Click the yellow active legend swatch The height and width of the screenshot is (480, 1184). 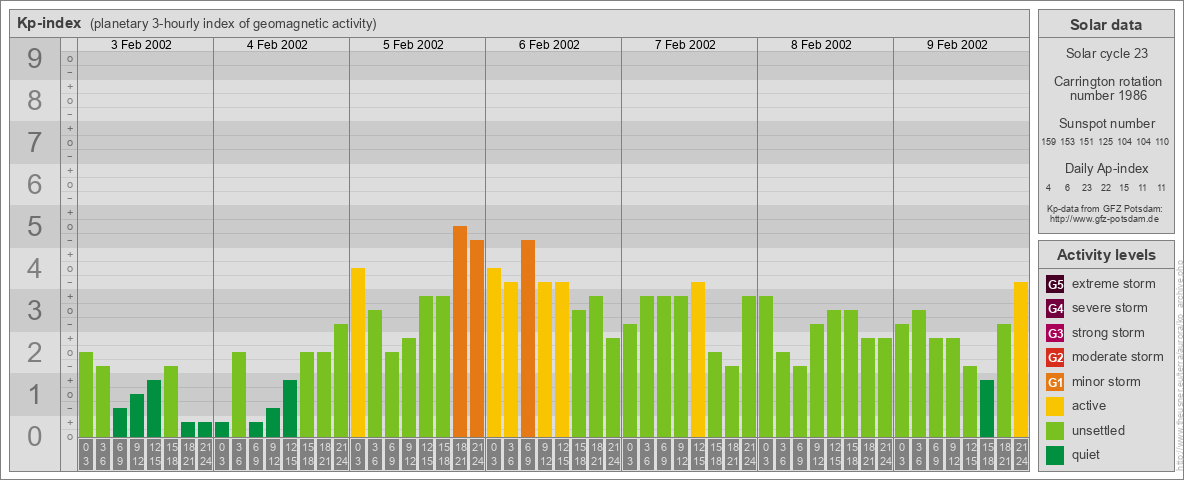(1055, 406)
